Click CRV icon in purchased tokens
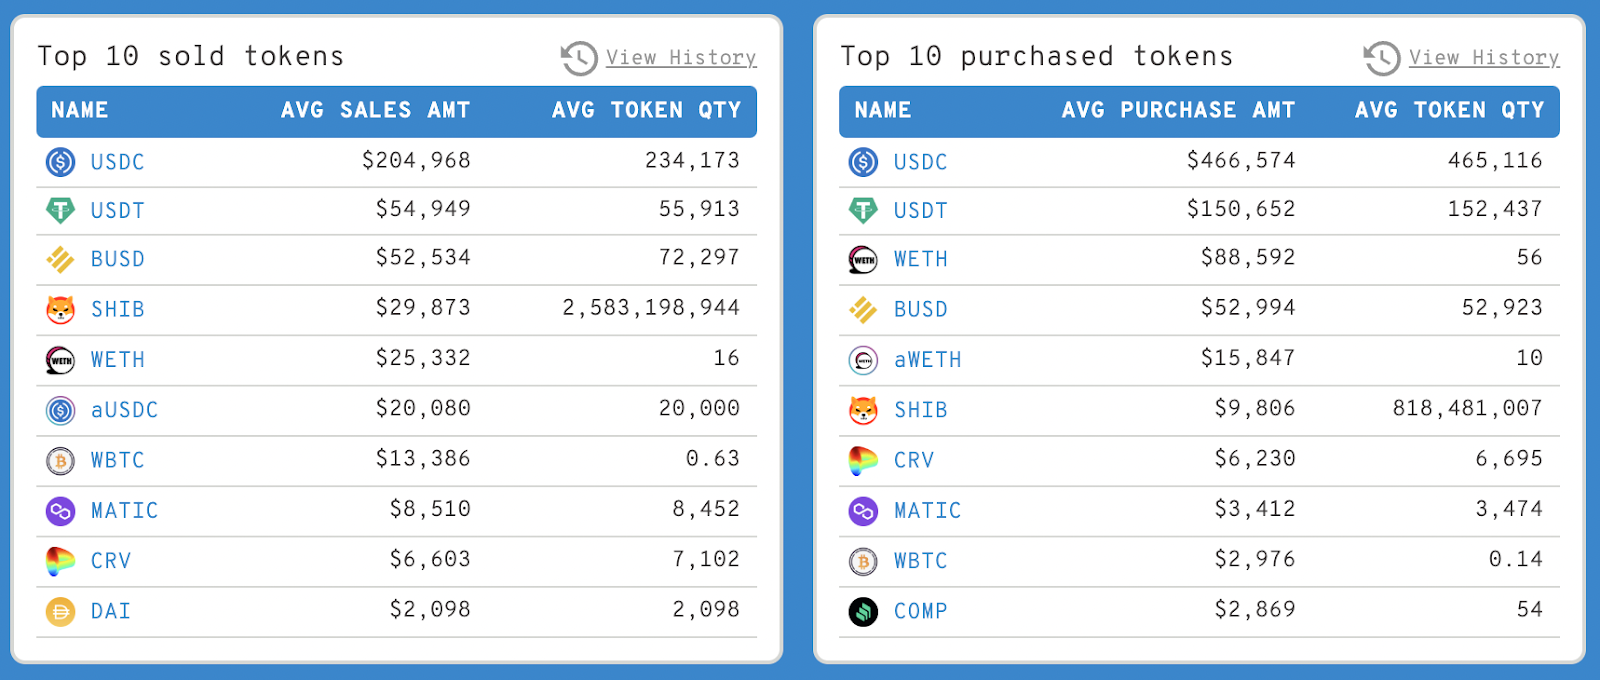1600x680 pixels. pos(863,460)
